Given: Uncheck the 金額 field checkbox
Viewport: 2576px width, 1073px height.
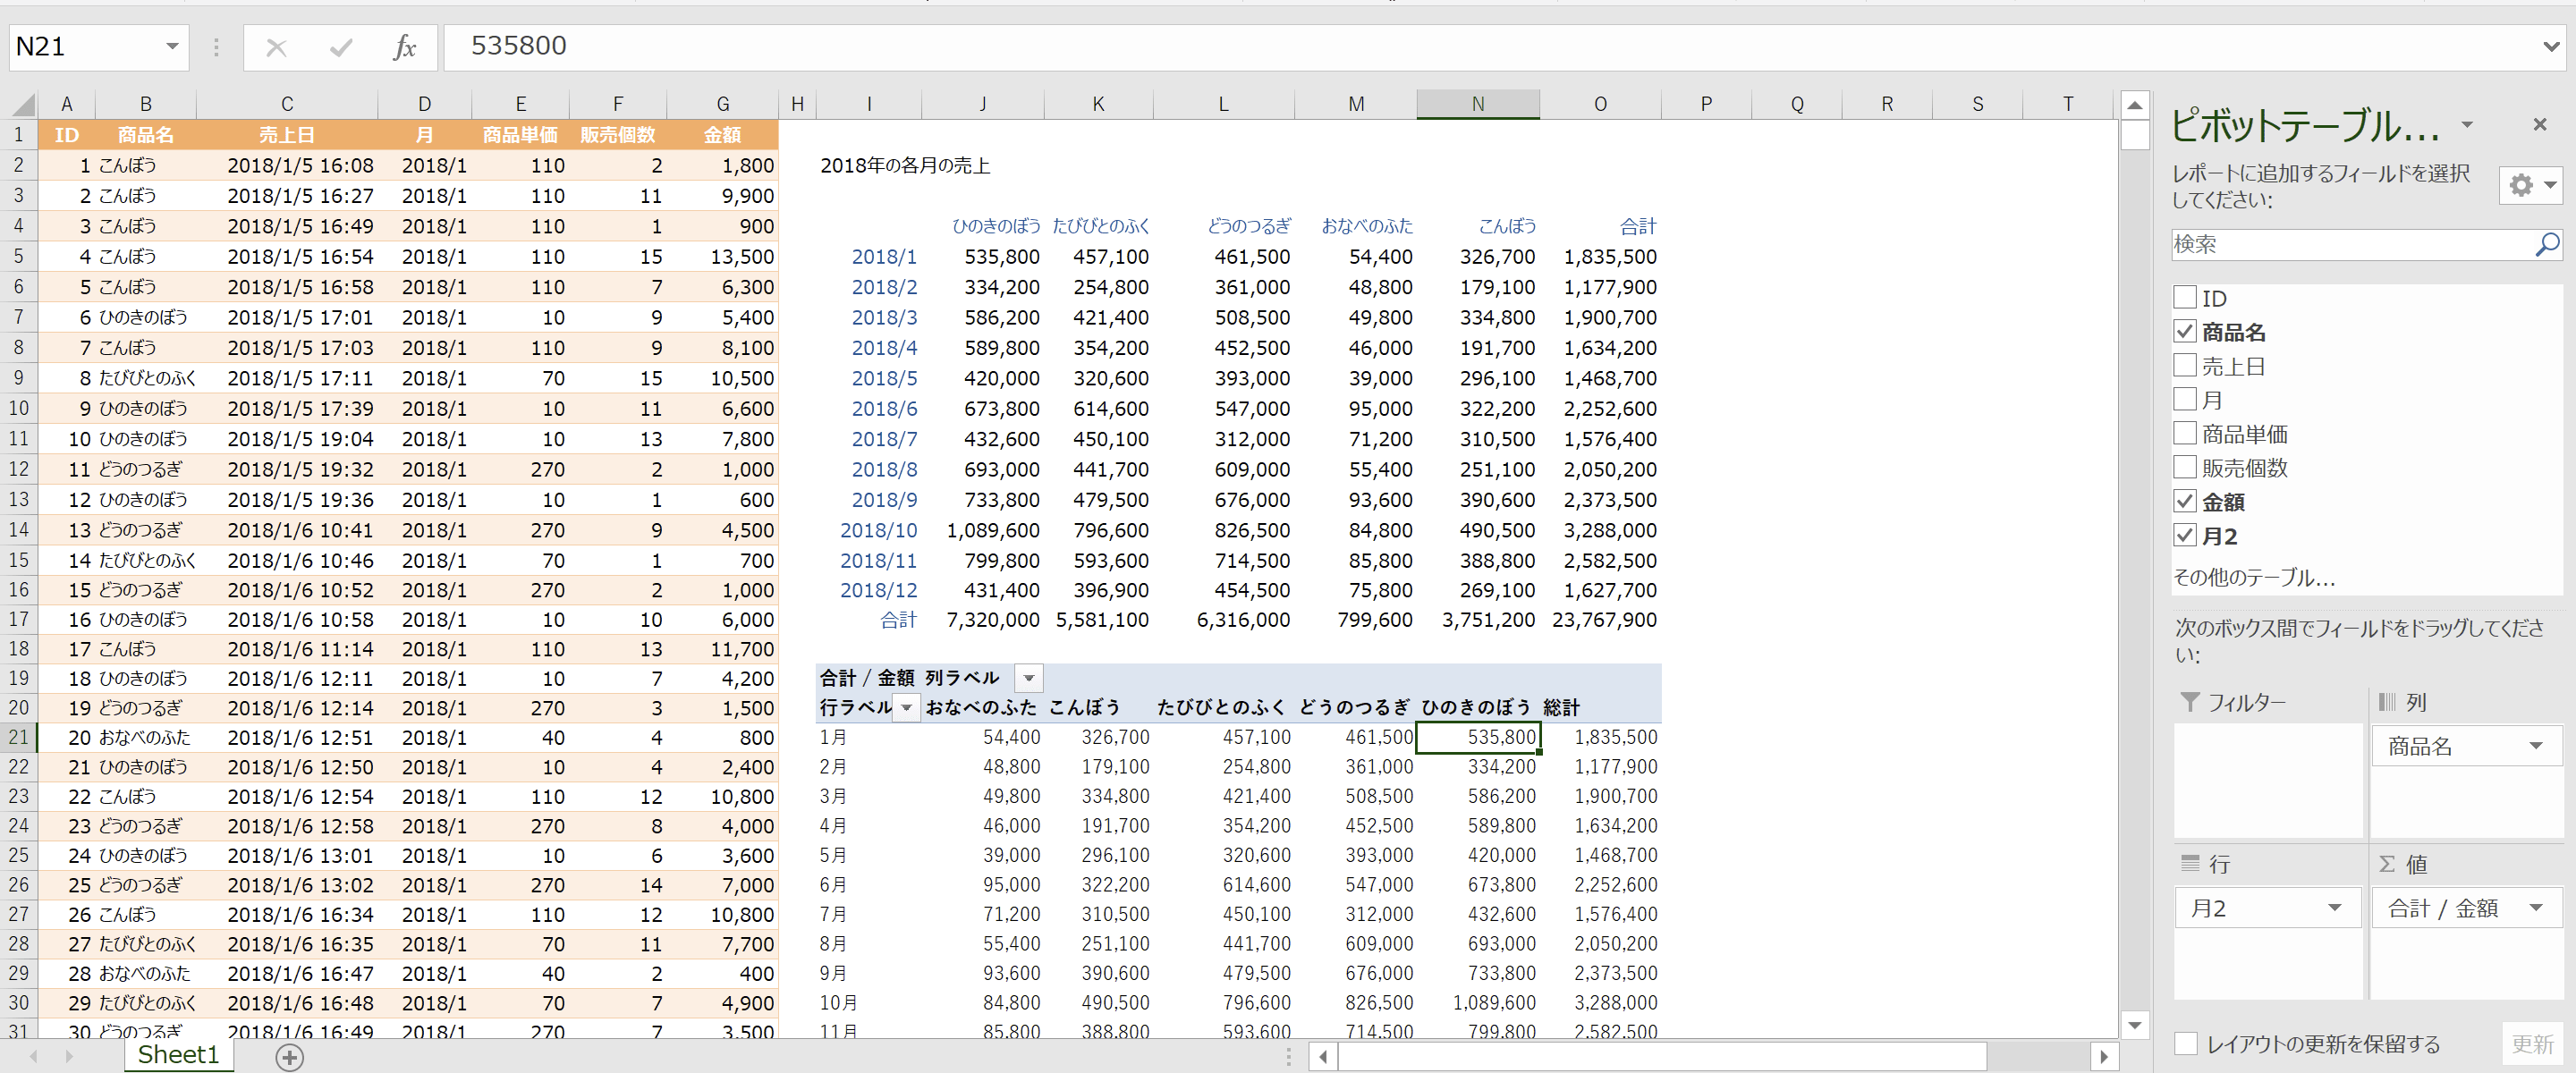Looking at the screenshot, I should click(2185, 501).
